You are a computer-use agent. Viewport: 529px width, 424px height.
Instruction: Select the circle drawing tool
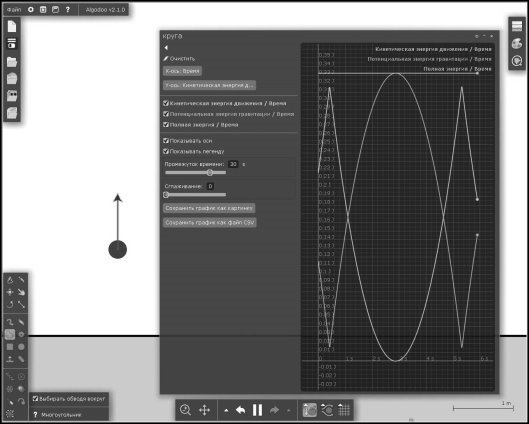point(21,346)
